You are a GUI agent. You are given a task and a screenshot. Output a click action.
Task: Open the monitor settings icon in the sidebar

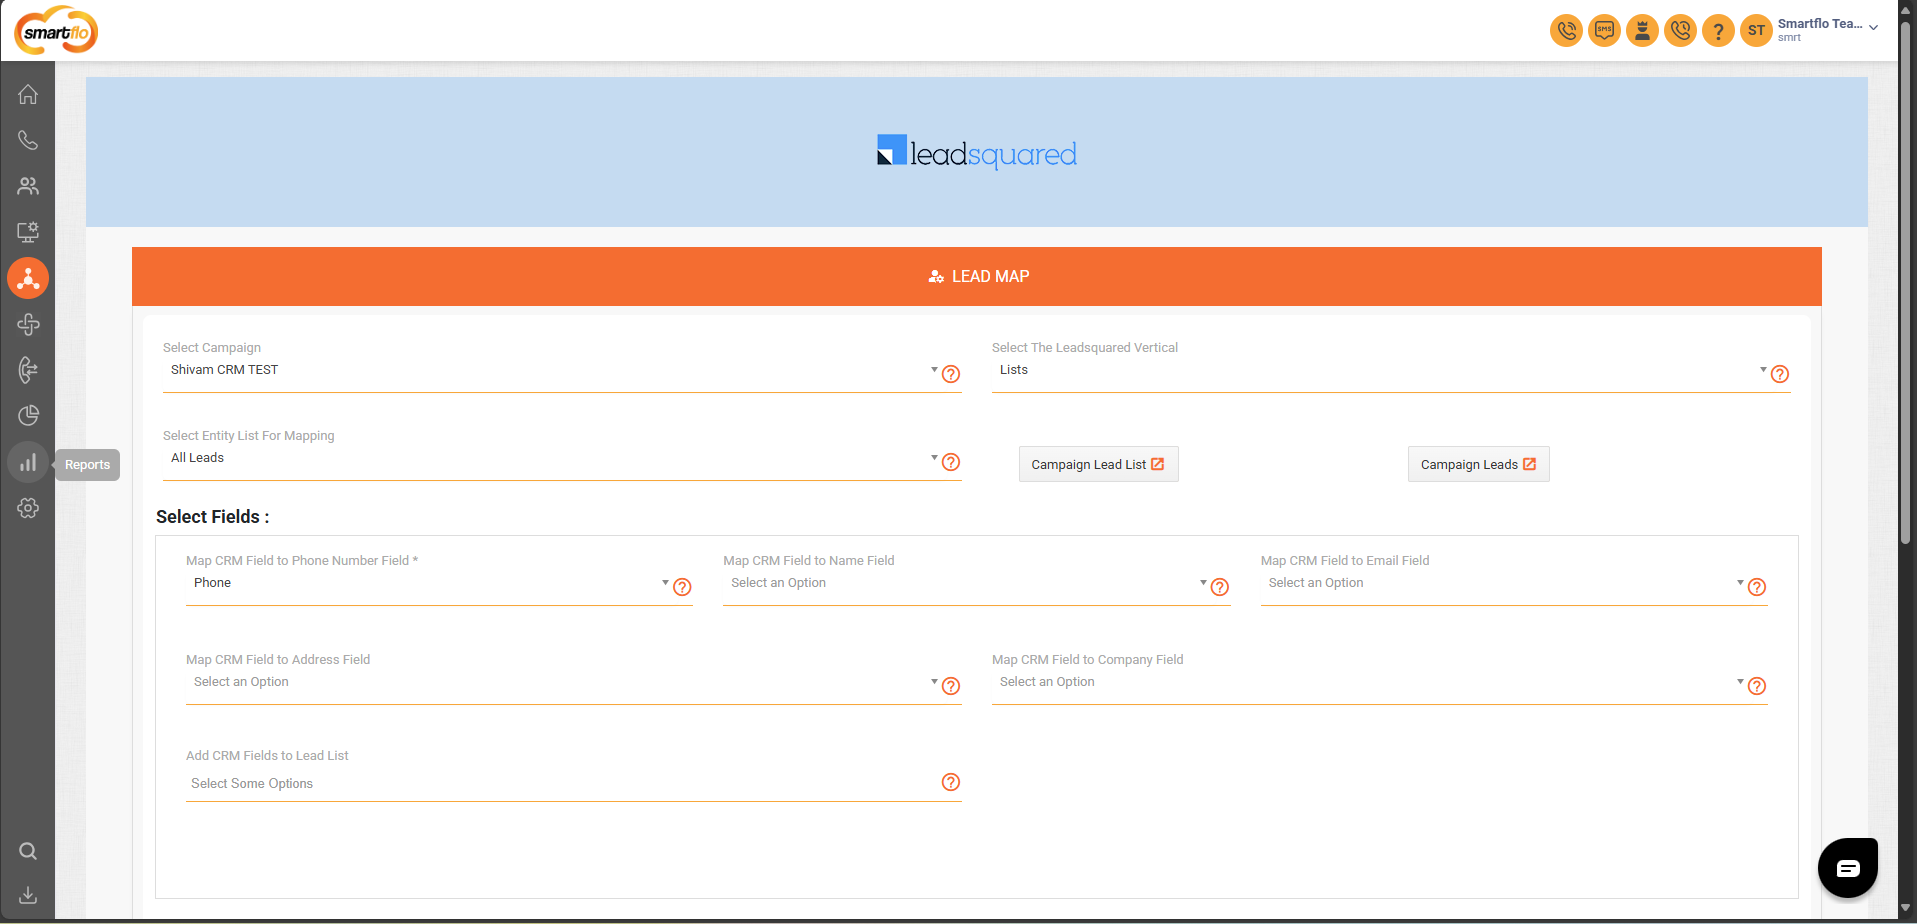click(28, 232)
